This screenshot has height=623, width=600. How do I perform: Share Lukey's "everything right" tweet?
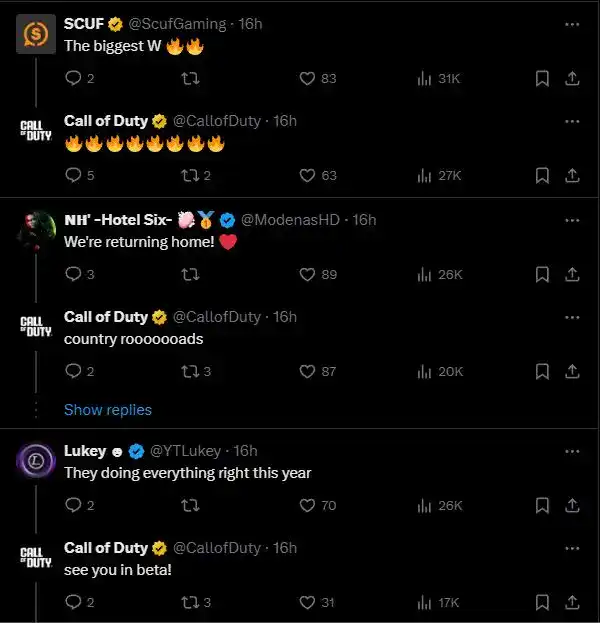[x=572, y=505]
